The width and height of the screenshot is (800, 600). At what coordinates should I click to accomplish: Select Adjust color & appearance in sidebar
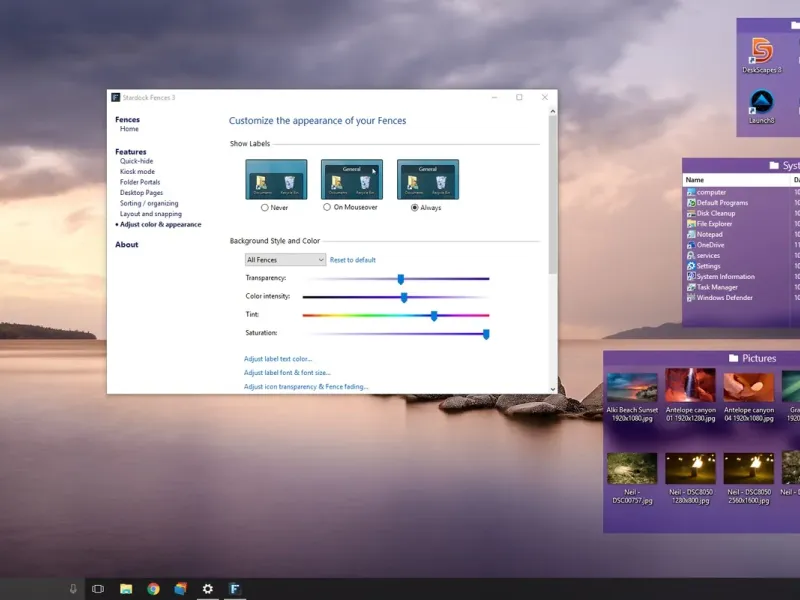coord(160,224)
